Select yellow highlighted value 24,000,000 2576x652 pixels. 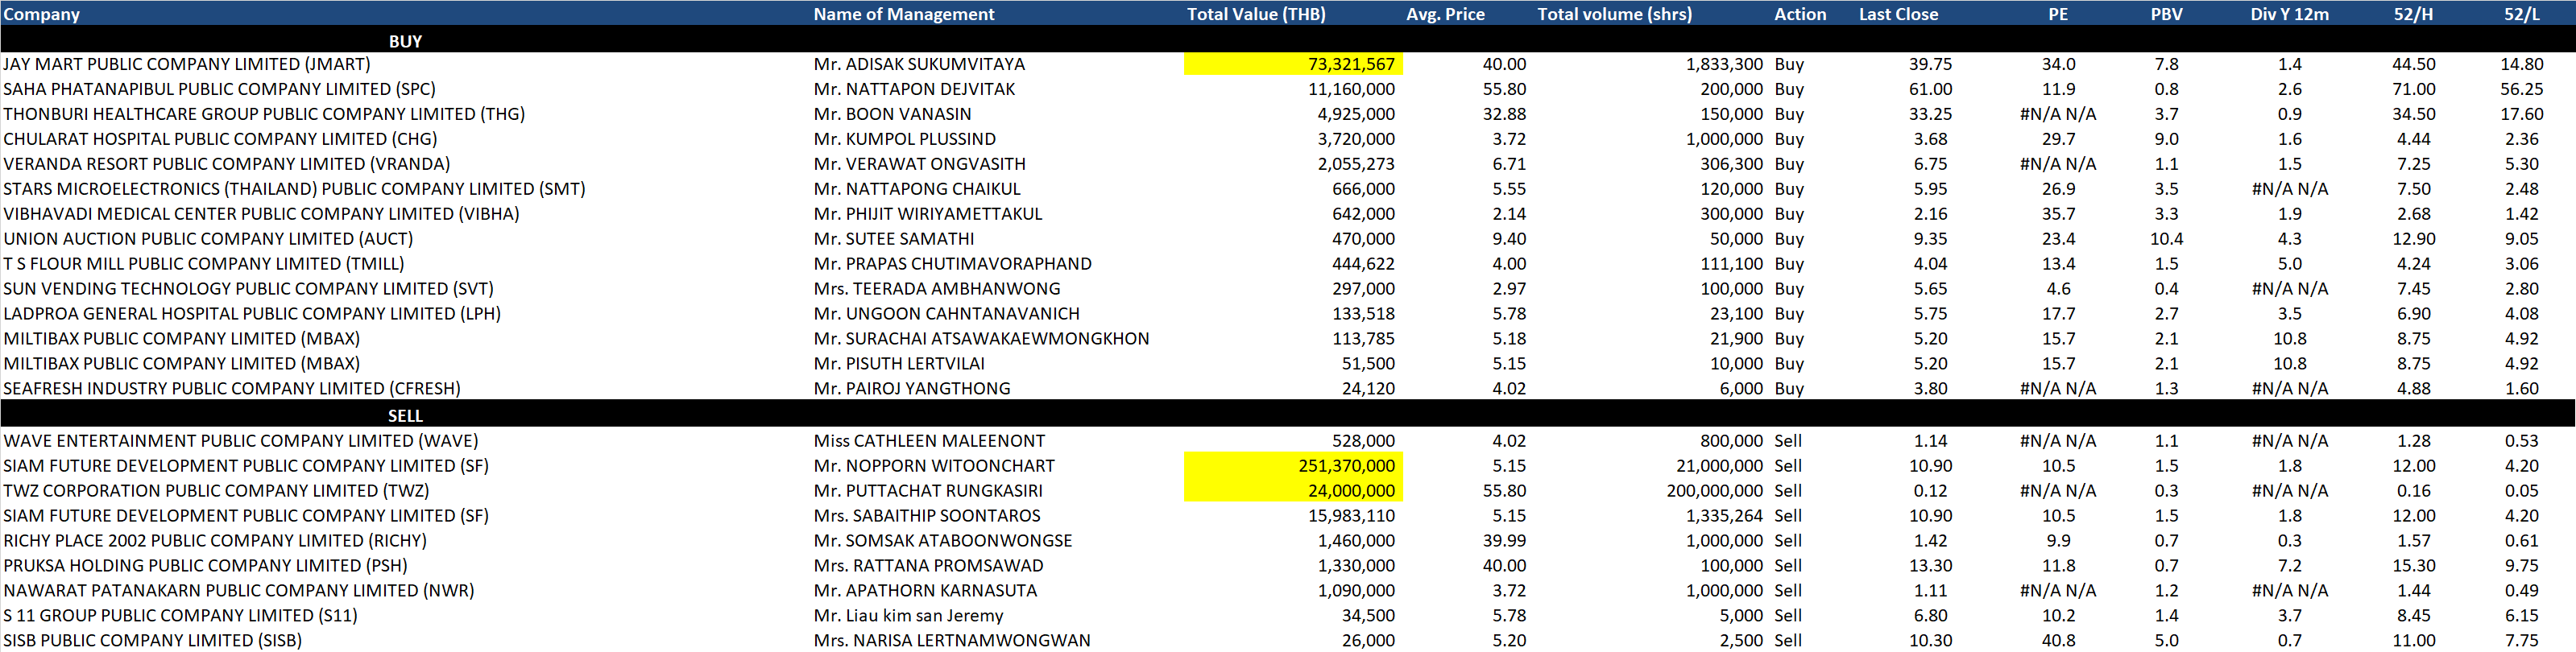(x=1350, y=491)
